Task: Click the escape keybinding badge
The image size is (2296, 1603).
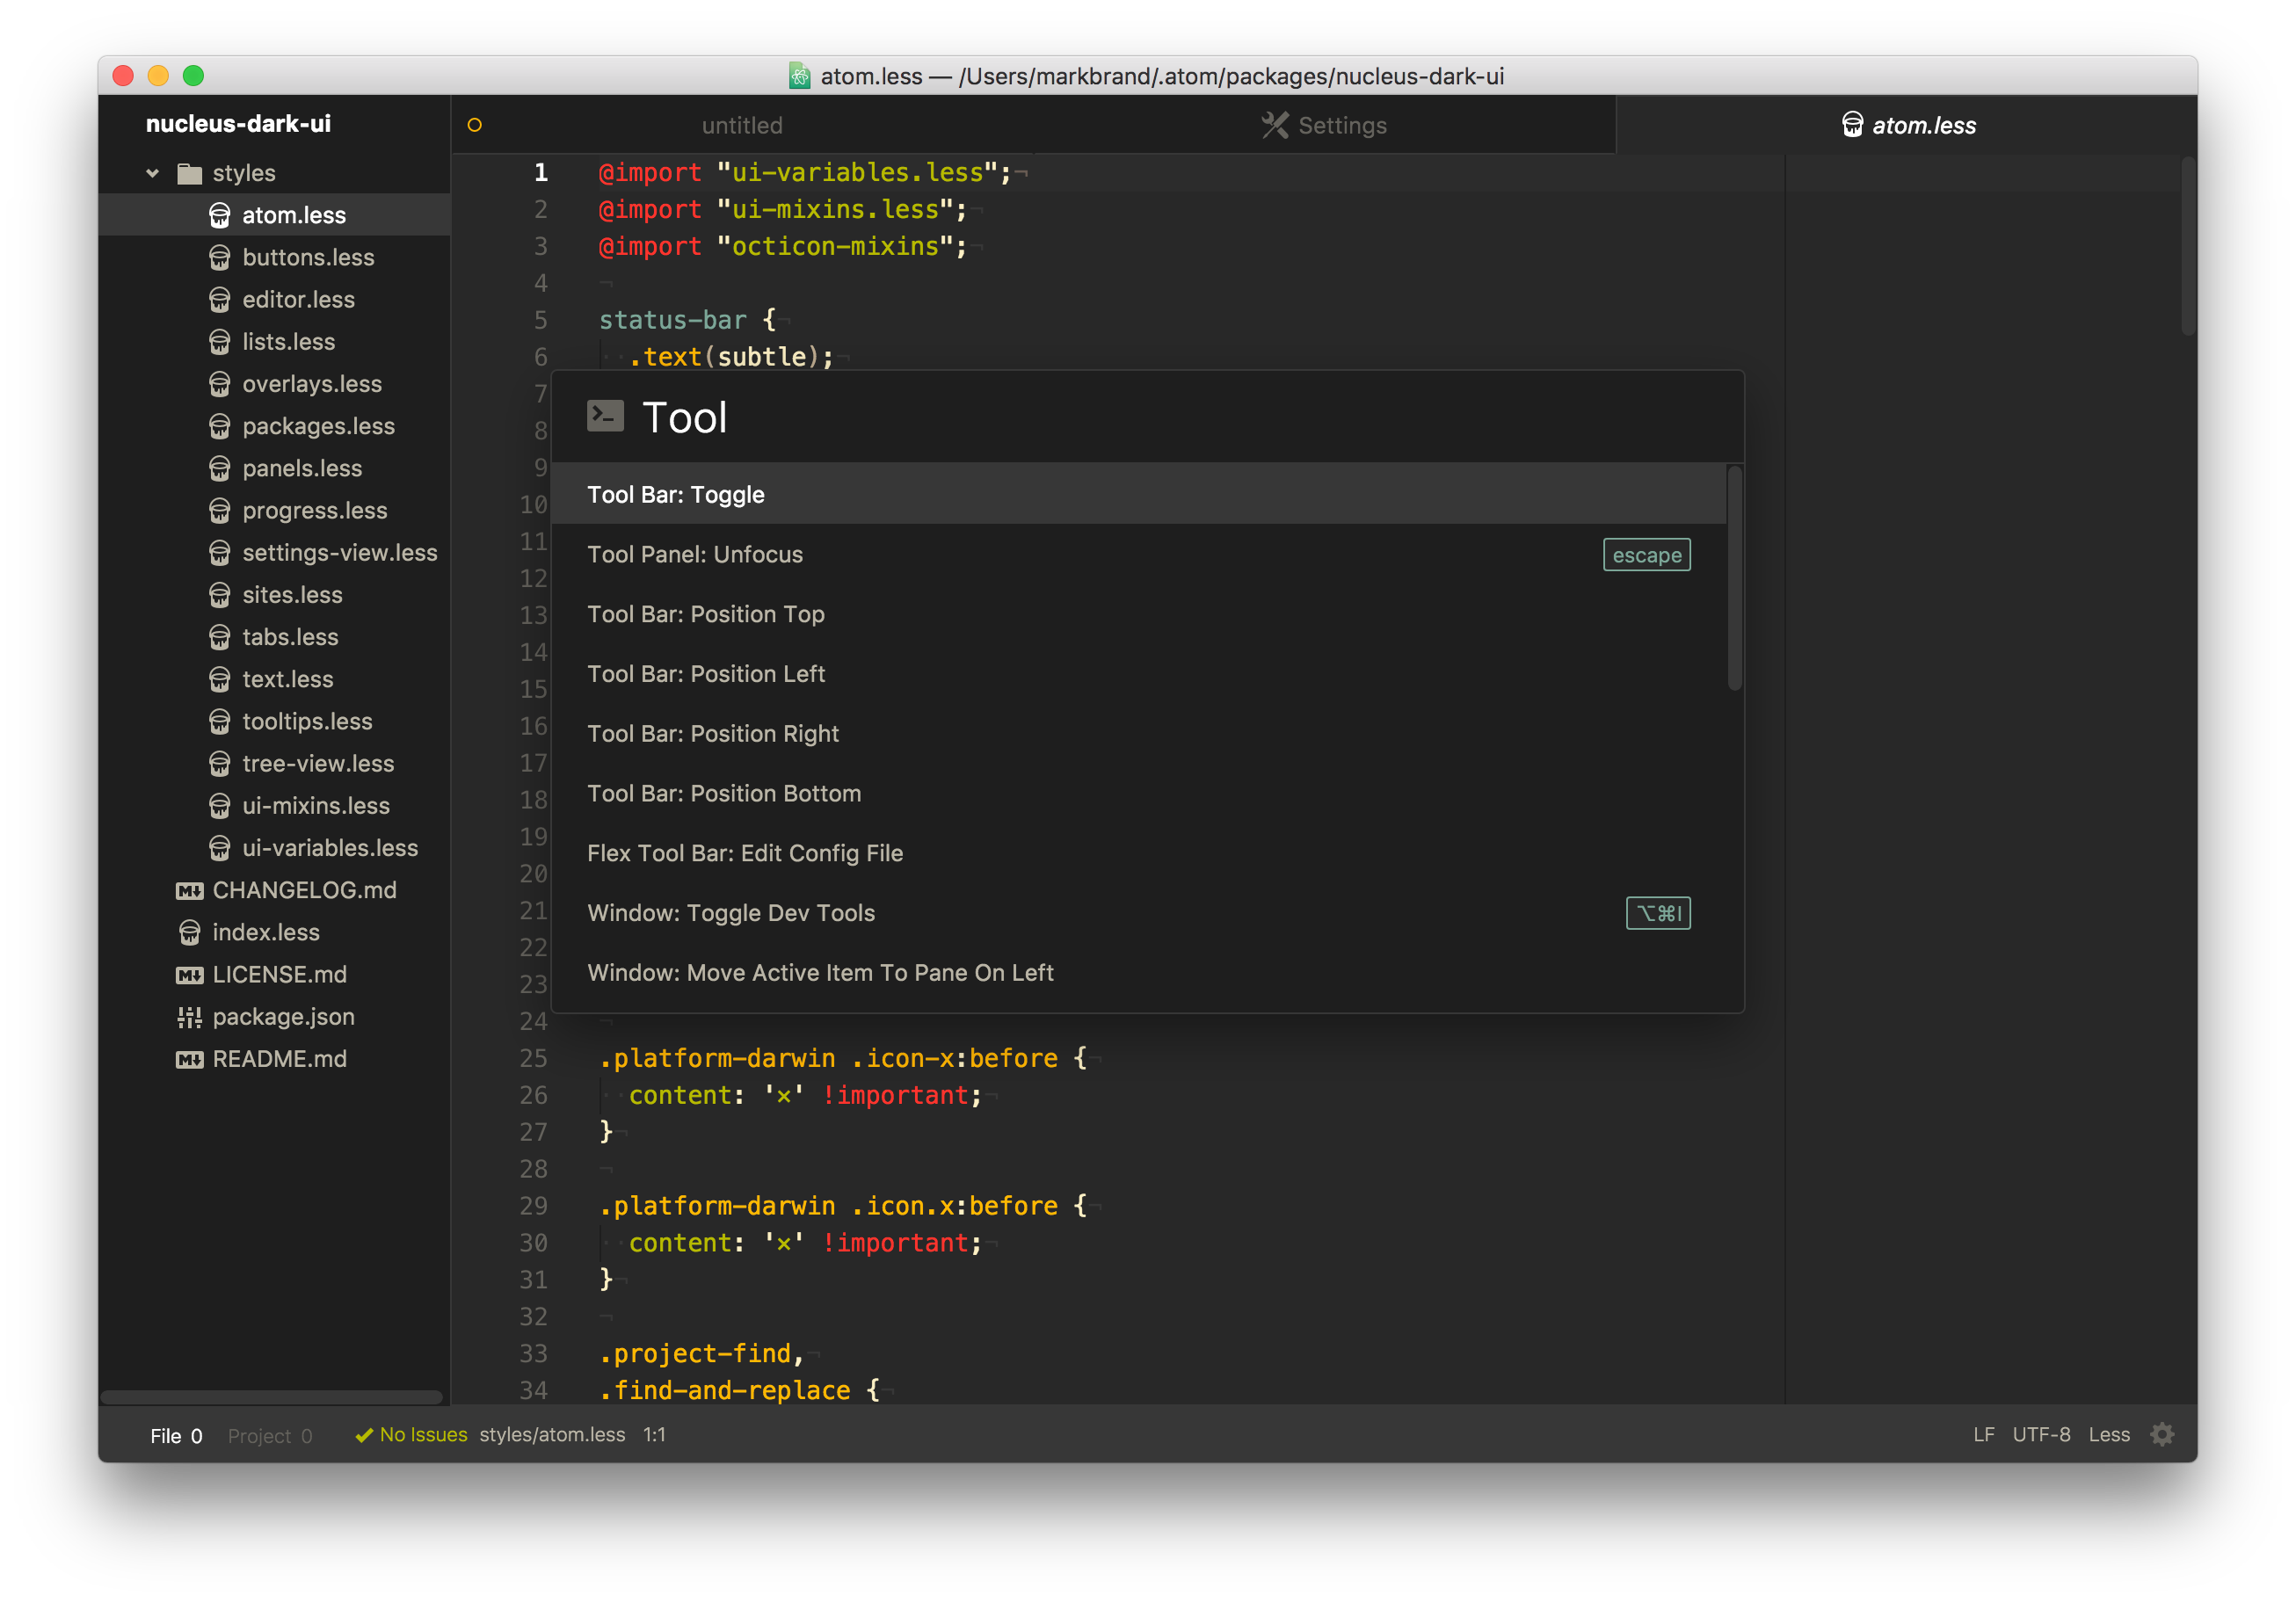Action: pos(1646,555)
